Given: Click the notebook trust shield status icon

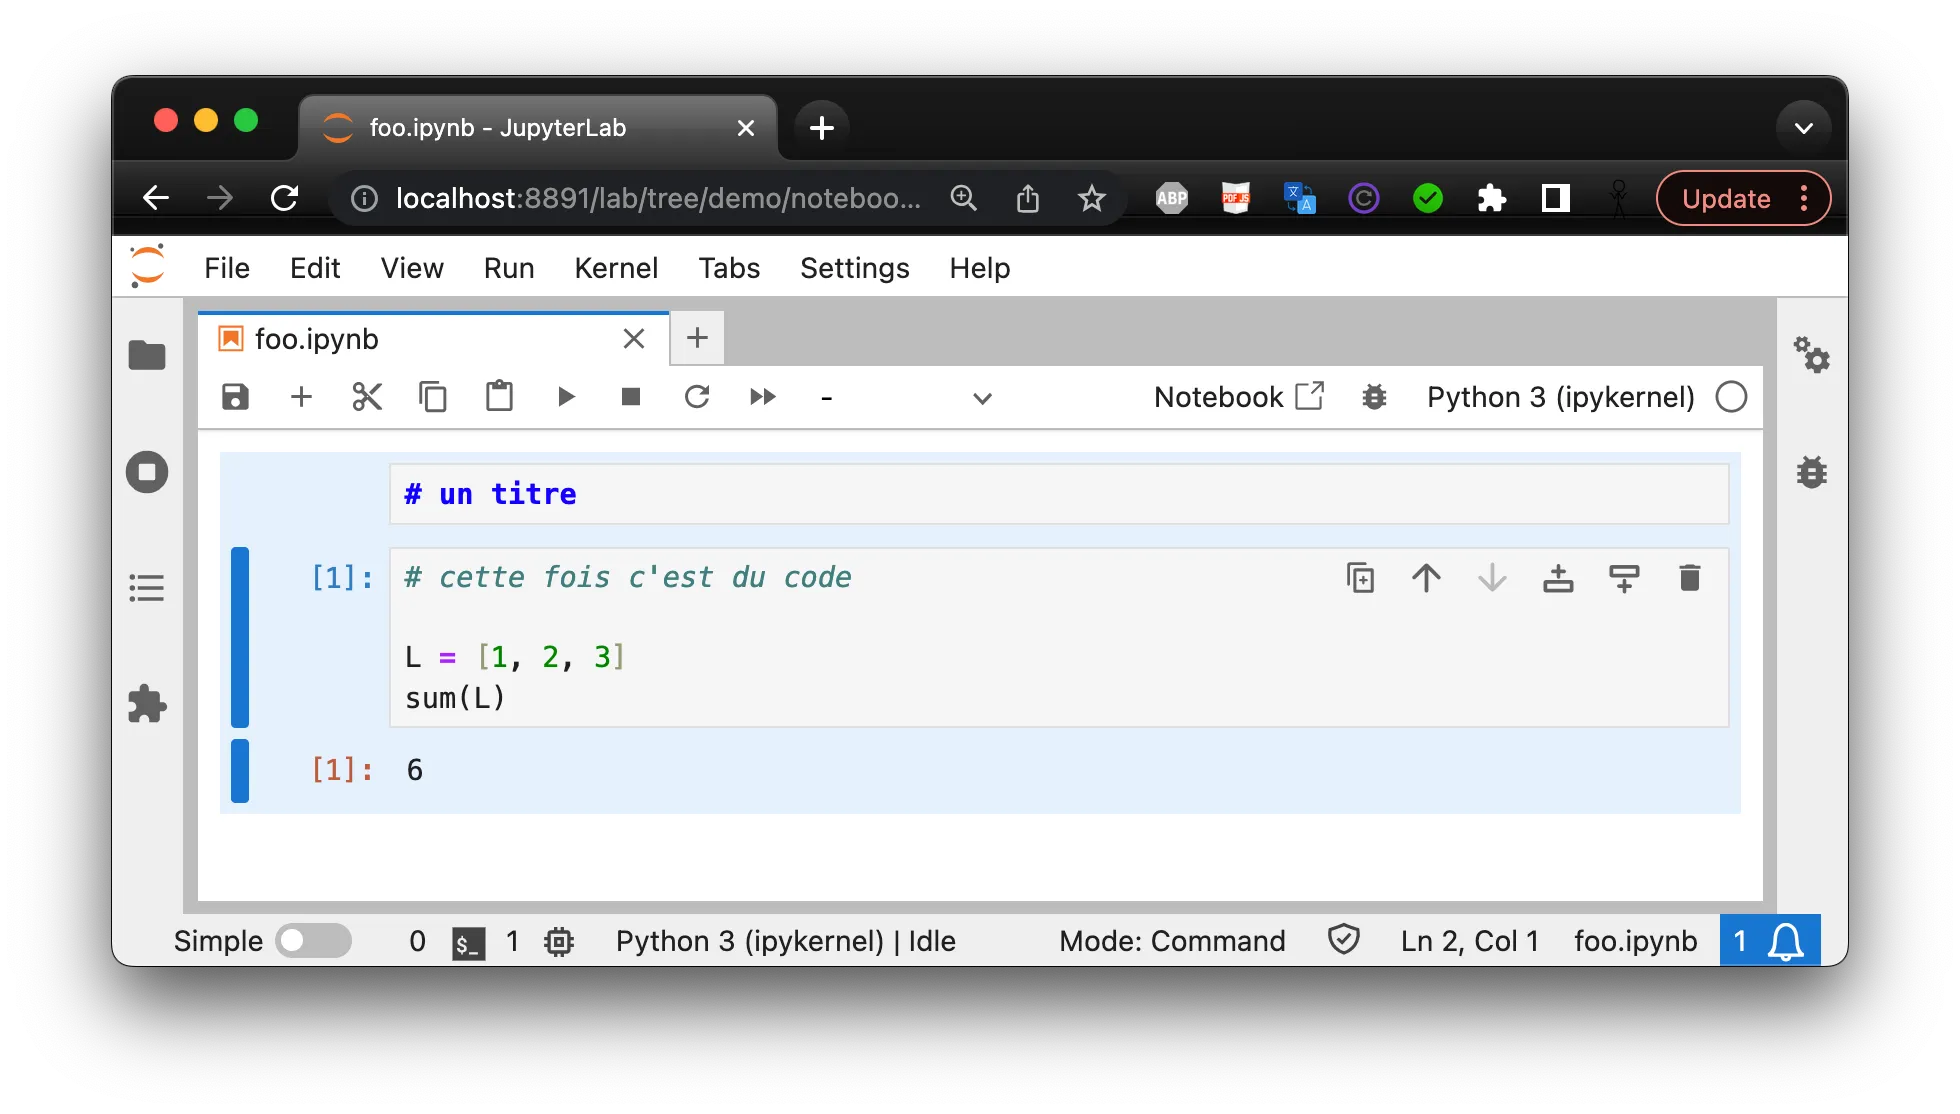Looking at the screenshot, I should (1343, 940).
